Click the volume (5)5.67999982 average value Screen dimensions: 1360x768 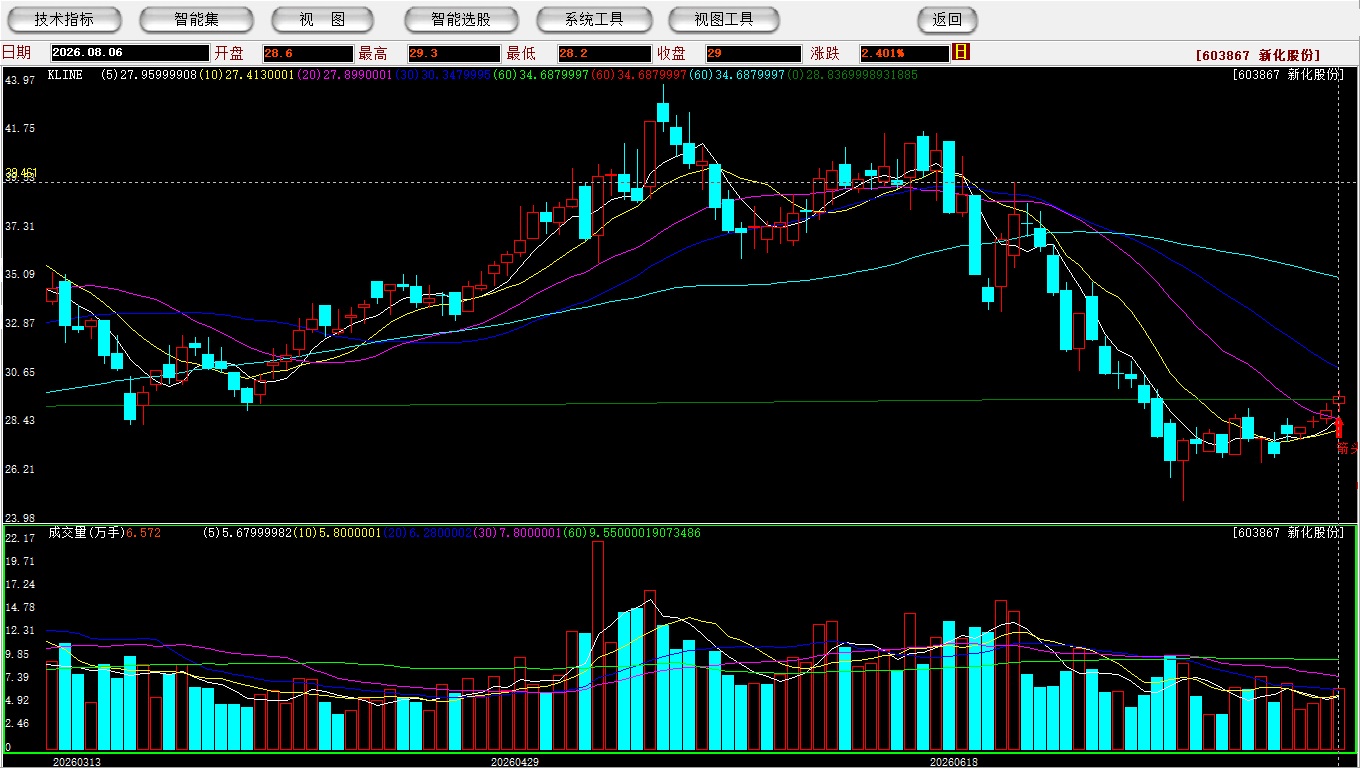click(248, 533)
